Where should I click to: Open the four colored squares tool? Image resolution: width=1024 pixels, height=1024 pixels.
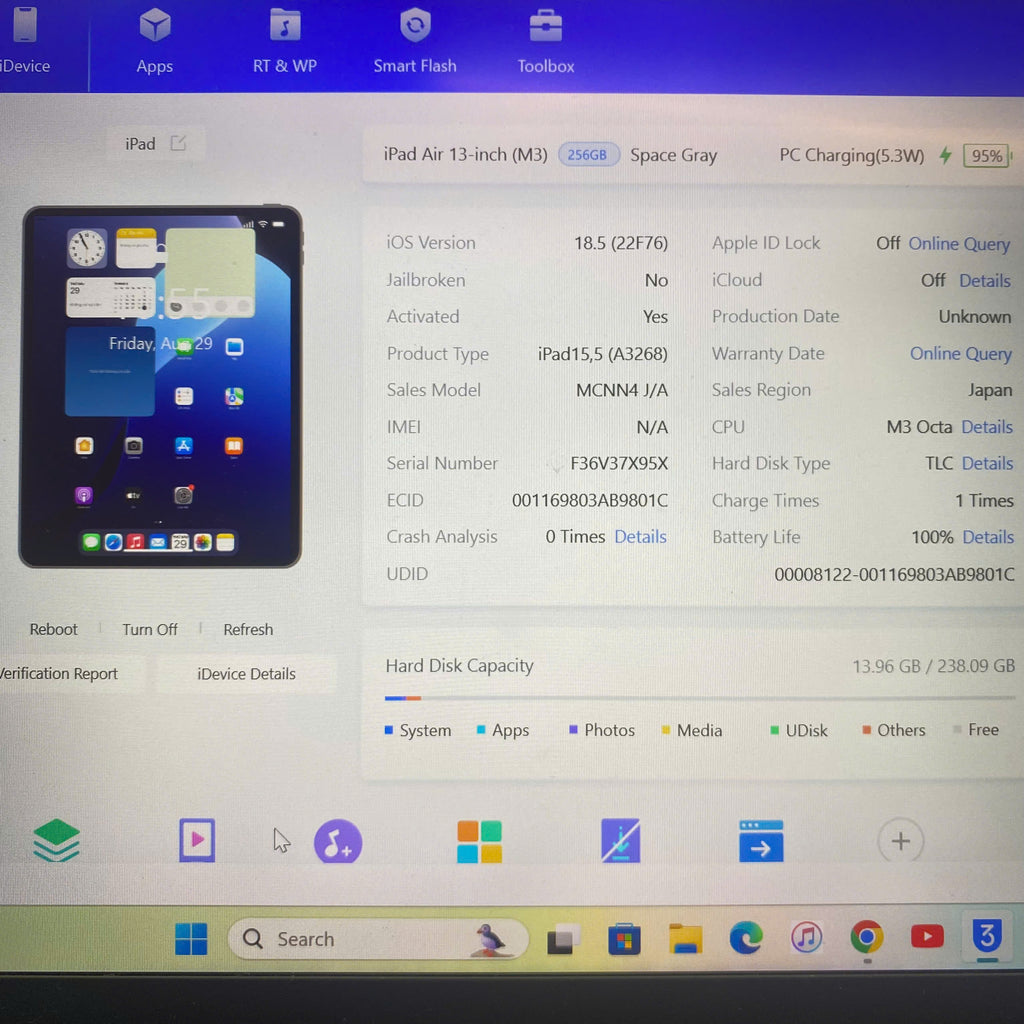point(479,842)
